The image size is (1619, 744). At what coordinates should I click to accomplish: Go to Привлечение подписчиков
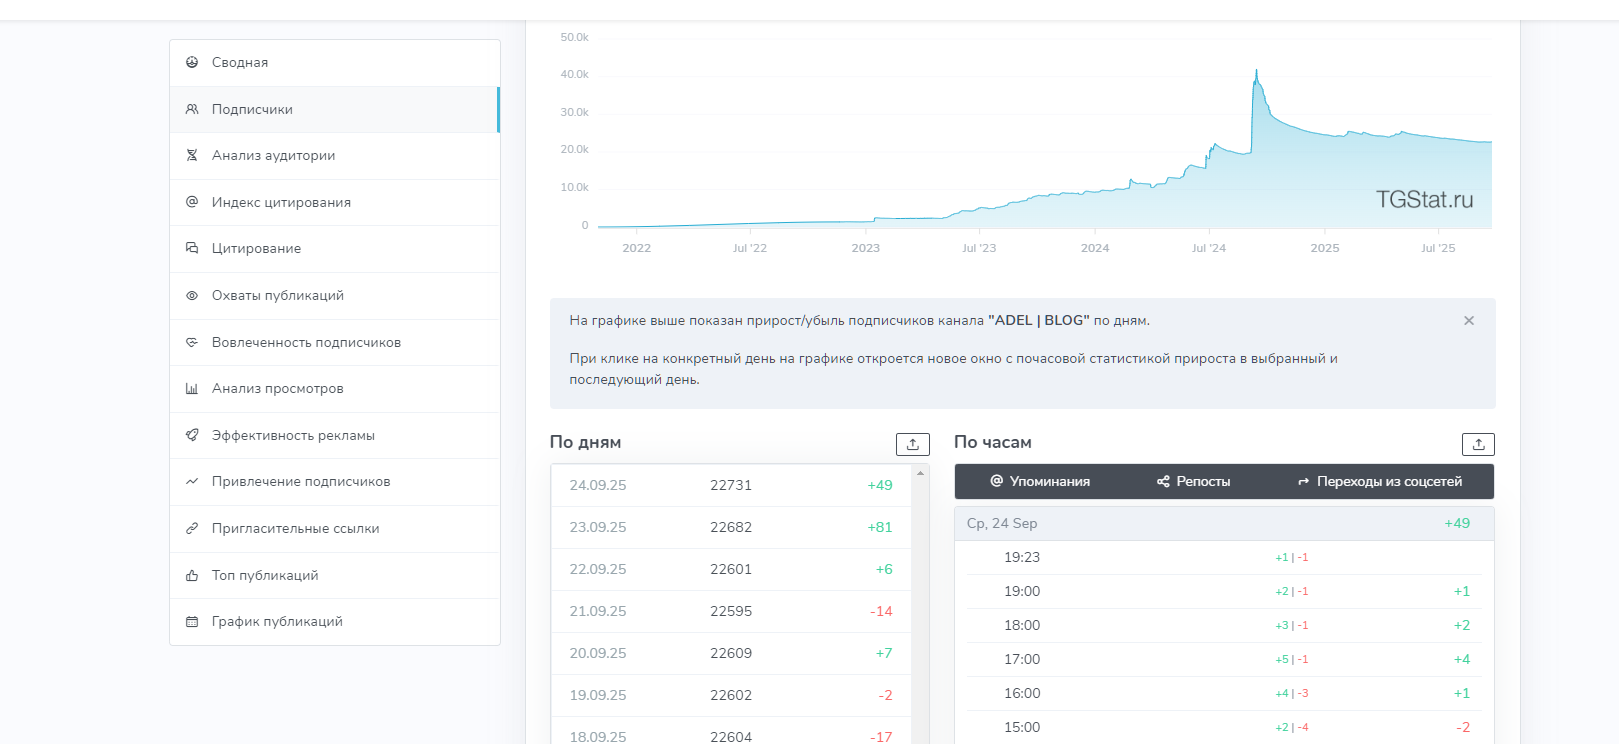(x=301, y=481)
